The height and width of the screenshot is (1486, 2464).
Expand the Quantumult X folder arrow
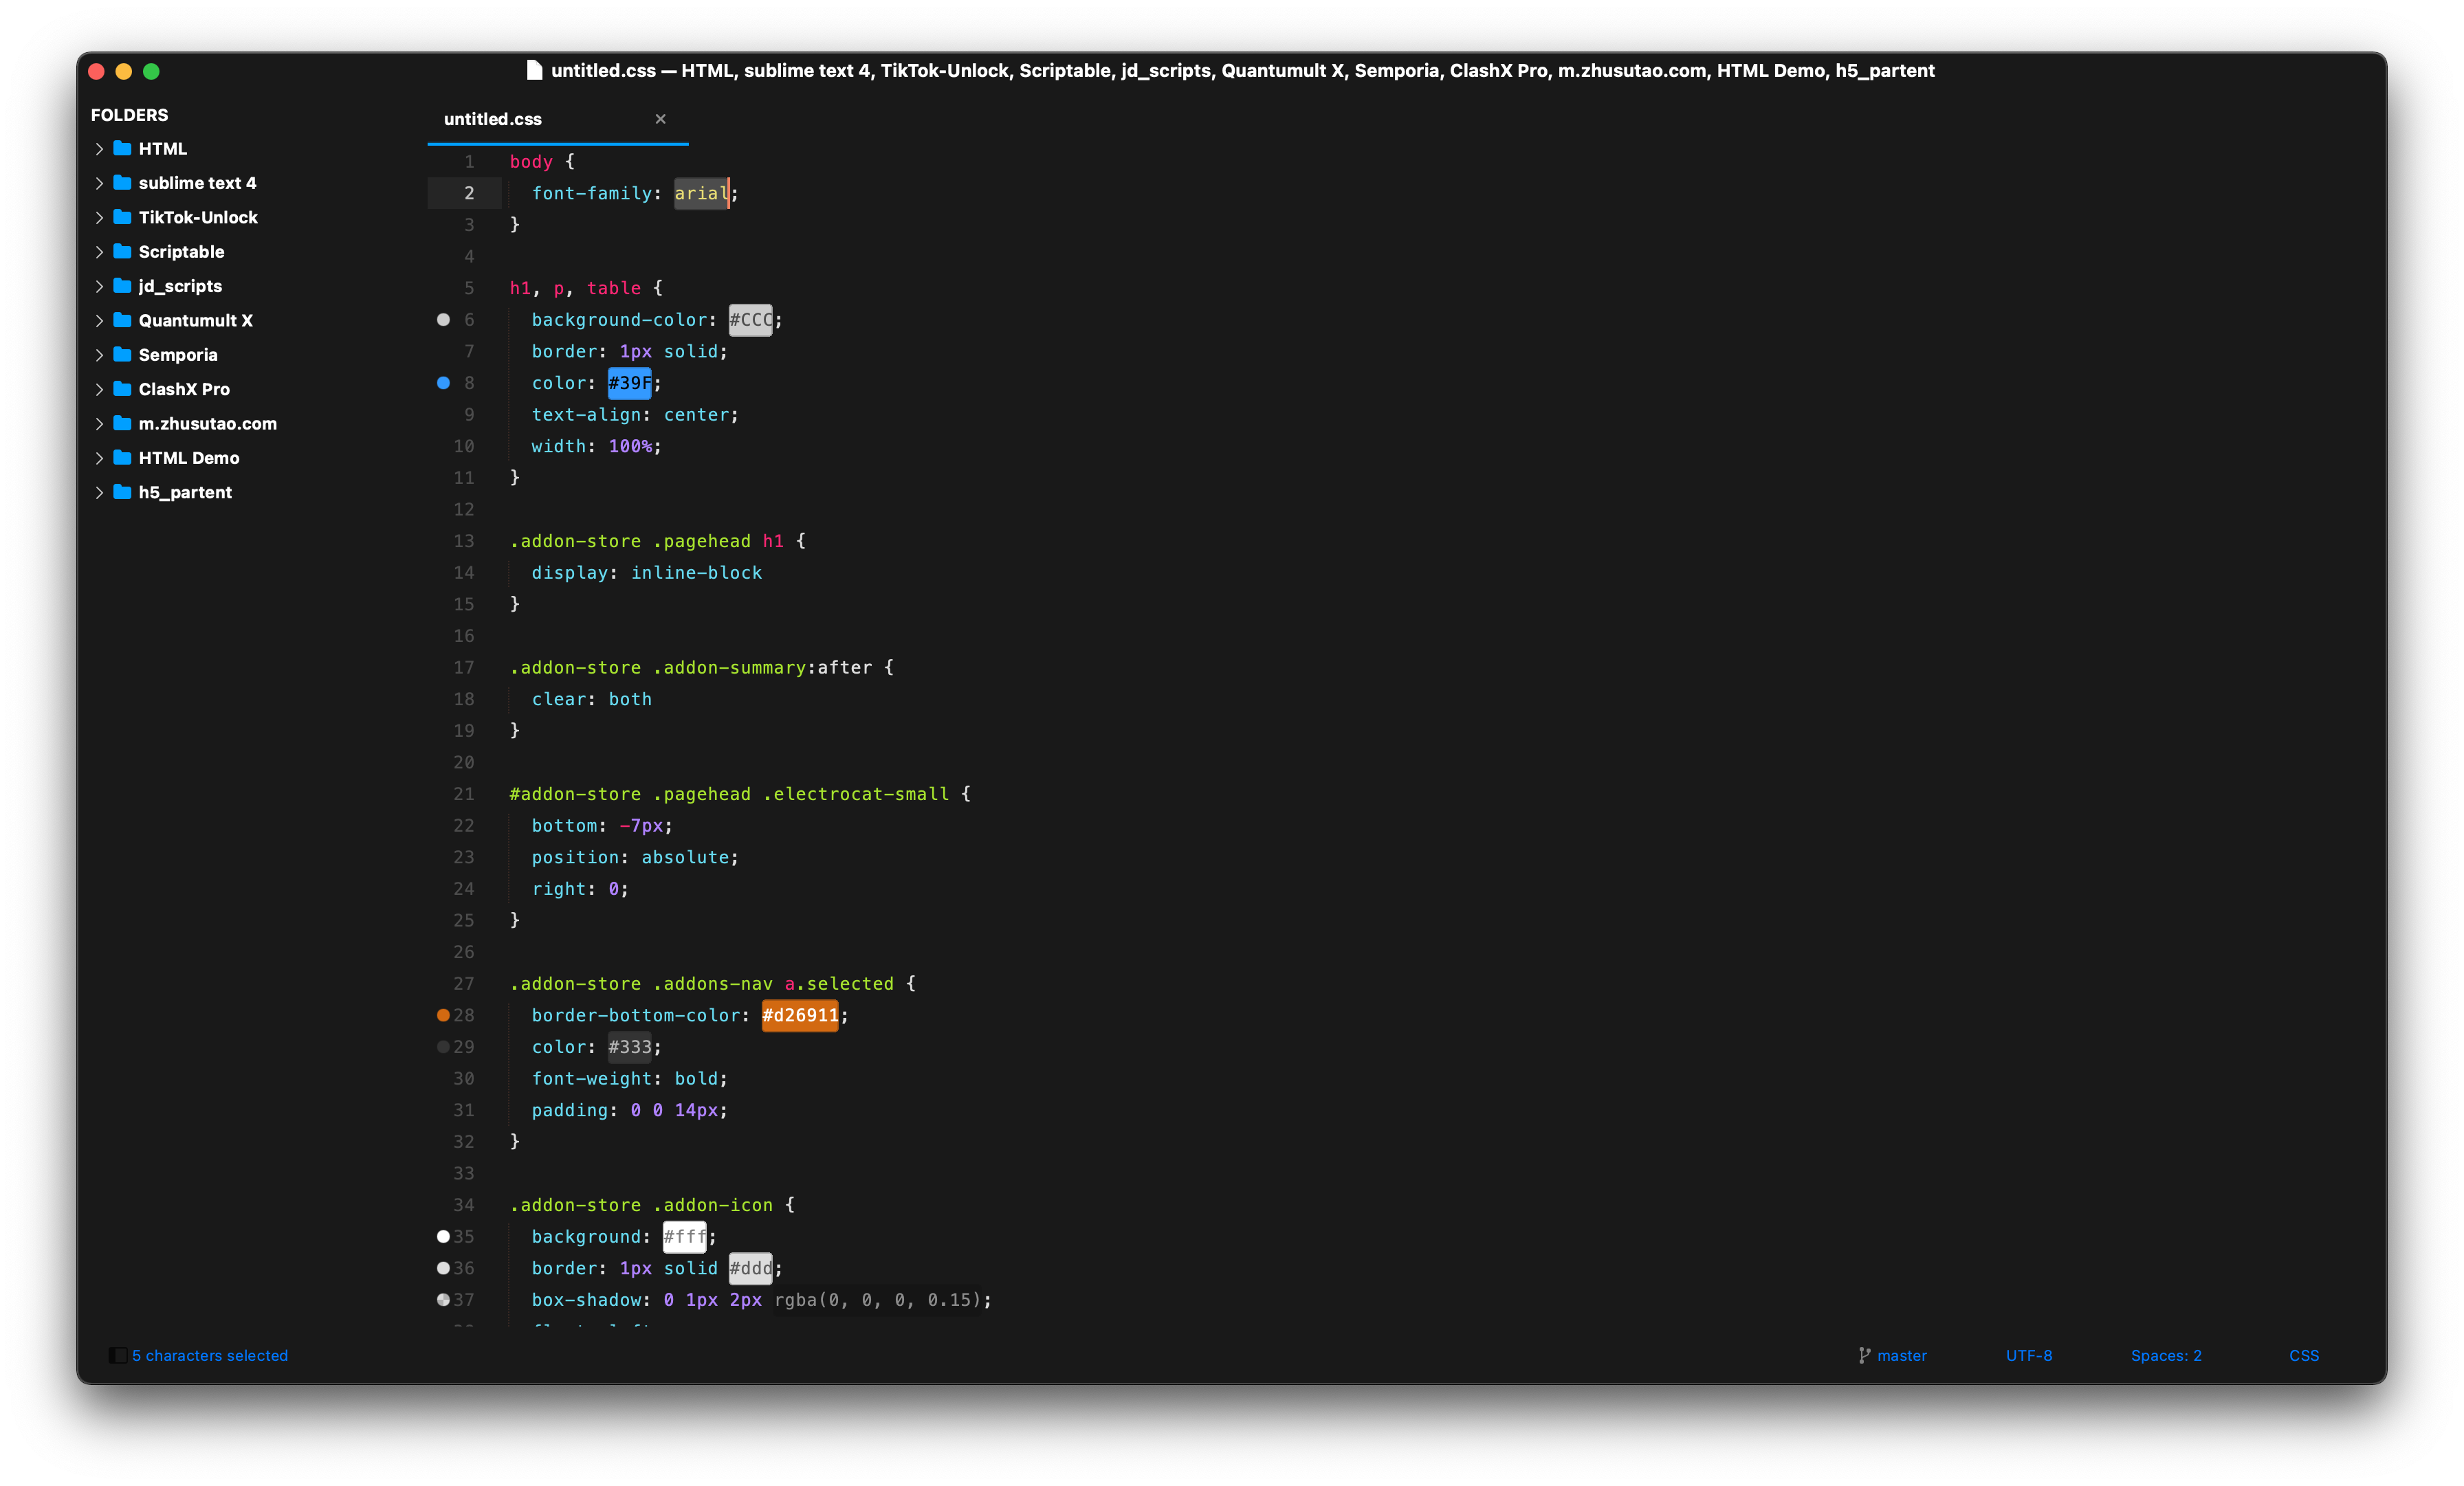click(x=99, y=321)
